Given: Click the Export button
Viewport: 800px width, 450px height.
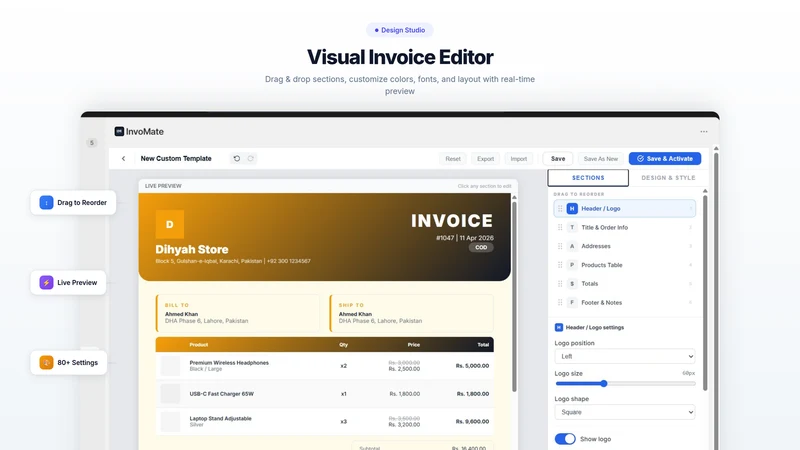Looking at the screenshot, I should click(486, 159).
